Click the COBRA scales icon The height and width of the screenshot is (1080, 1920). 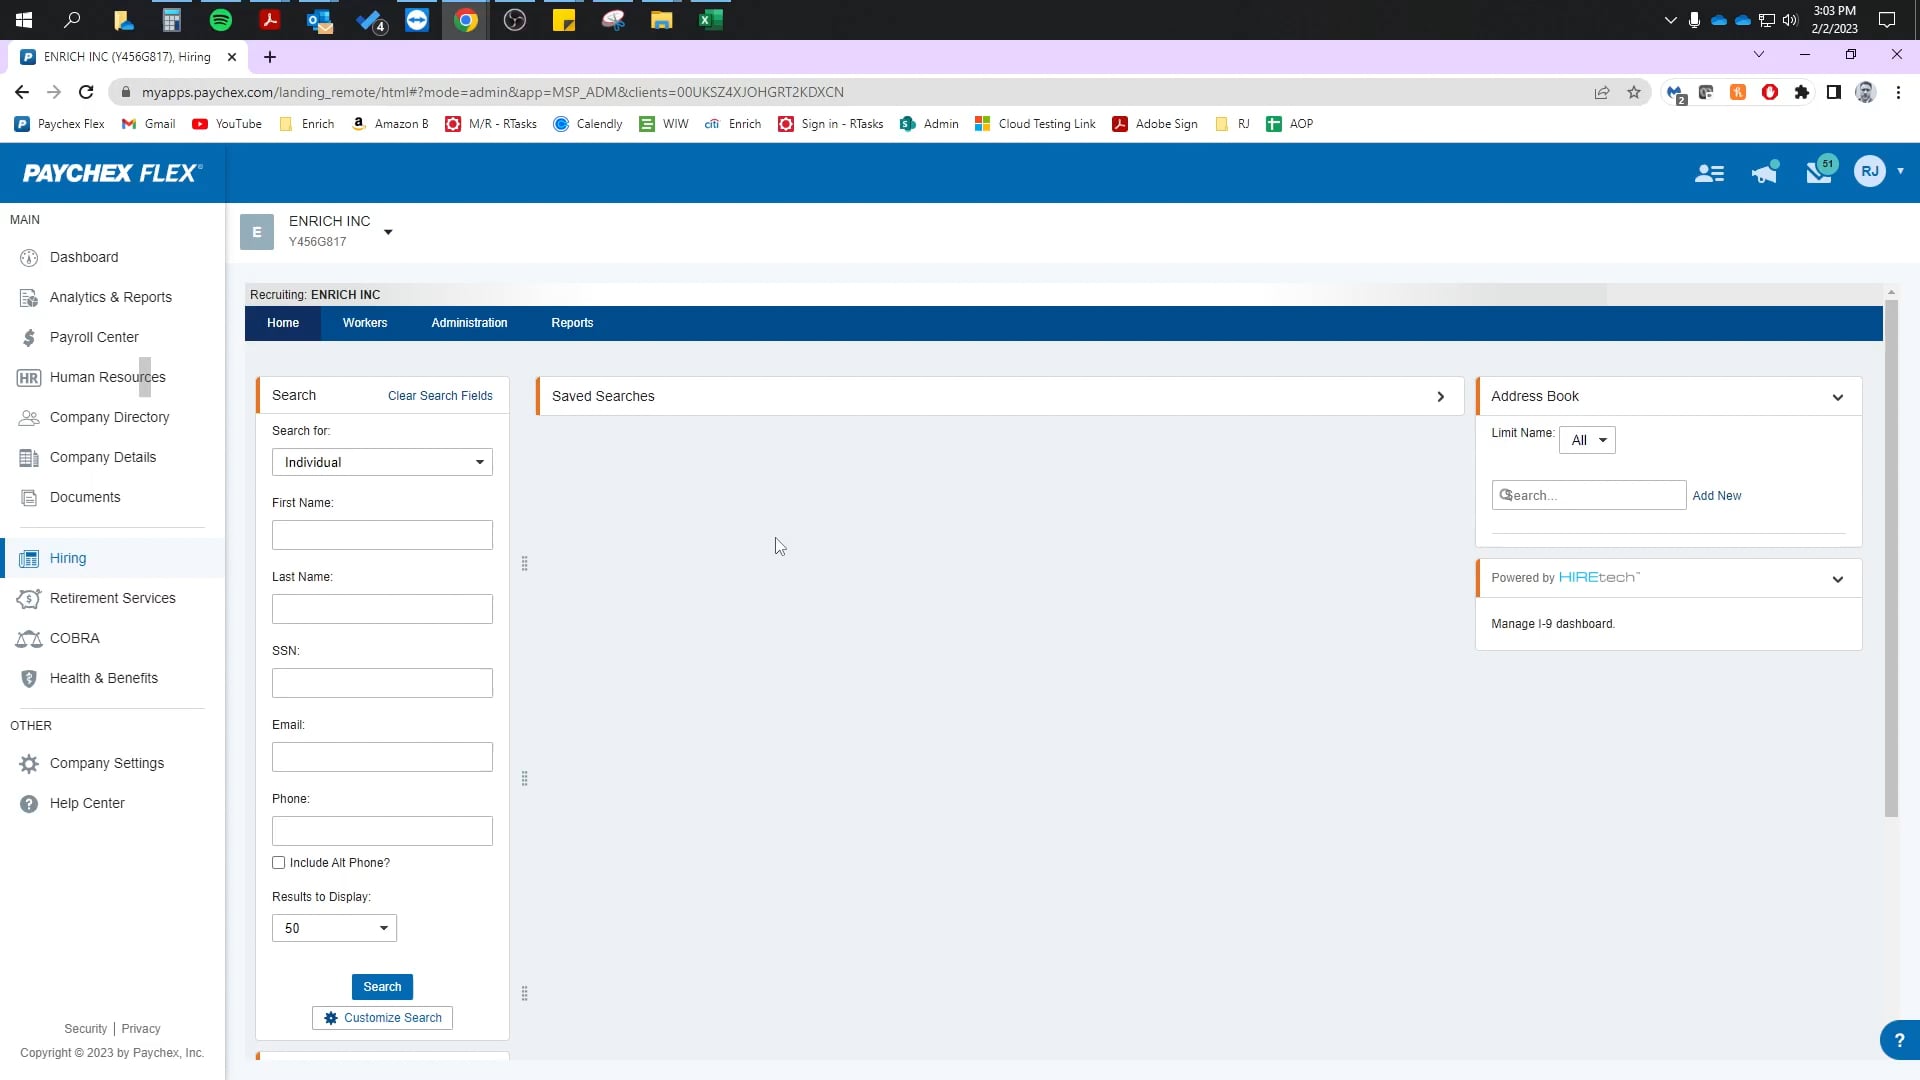(x=29, y=639)
